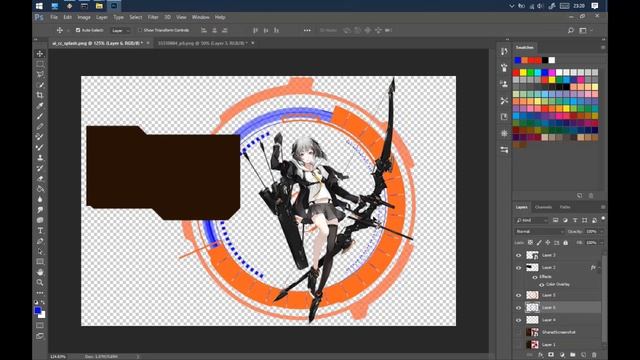Hide Layer 3 with its eye icon
The width and height of the screenshot is (640, 360).
518,255
